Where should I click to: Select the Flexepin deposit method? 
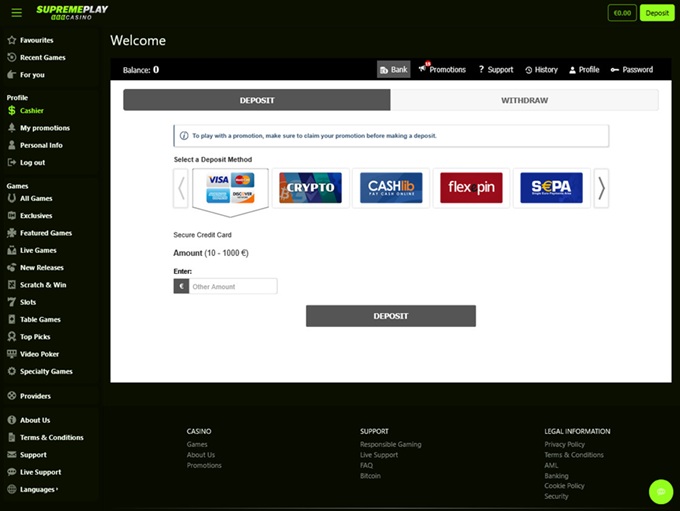click(x=471, y=188)
